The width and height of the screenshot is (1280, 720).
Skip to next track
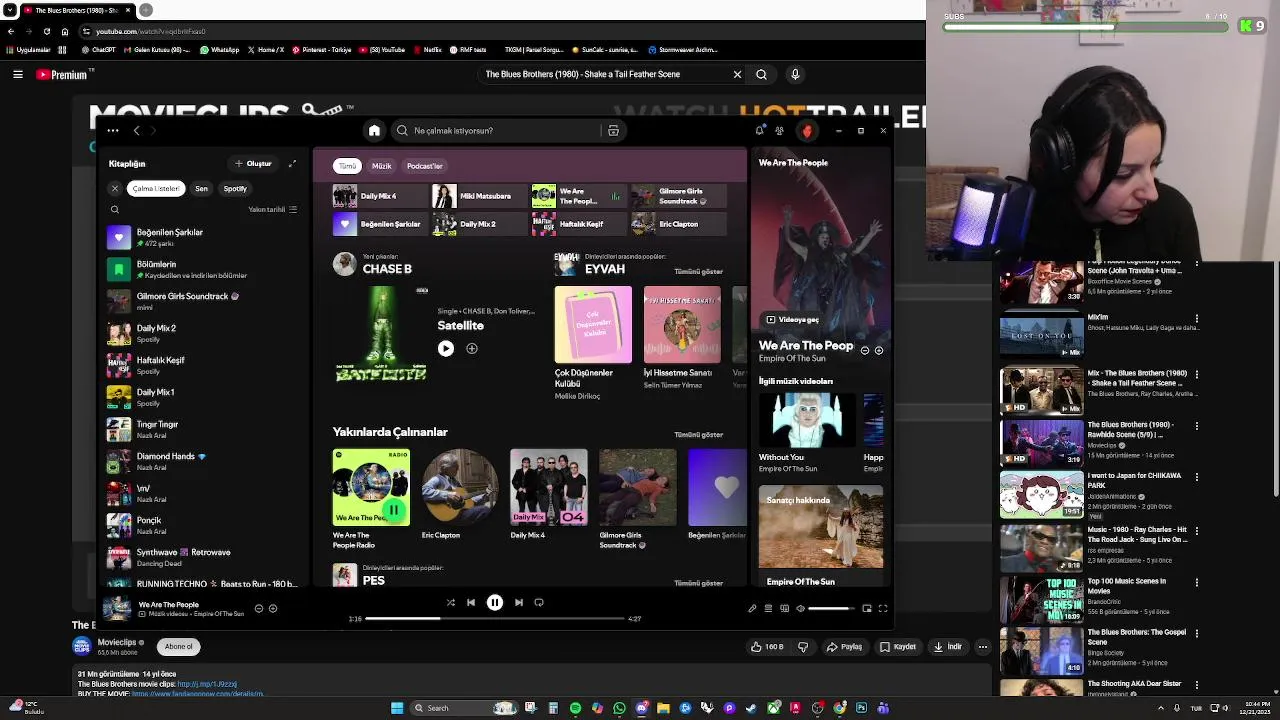pyautogui.click(x=518, y=603)
